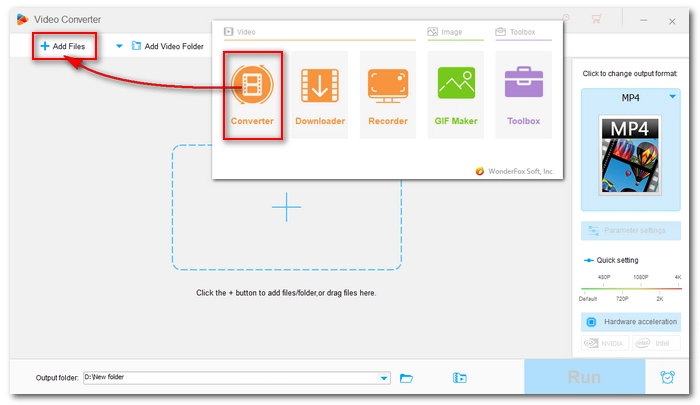Toggle Hardware acceleration
Viewport: 700px width, 405px height.
click(x=631, y=321)
